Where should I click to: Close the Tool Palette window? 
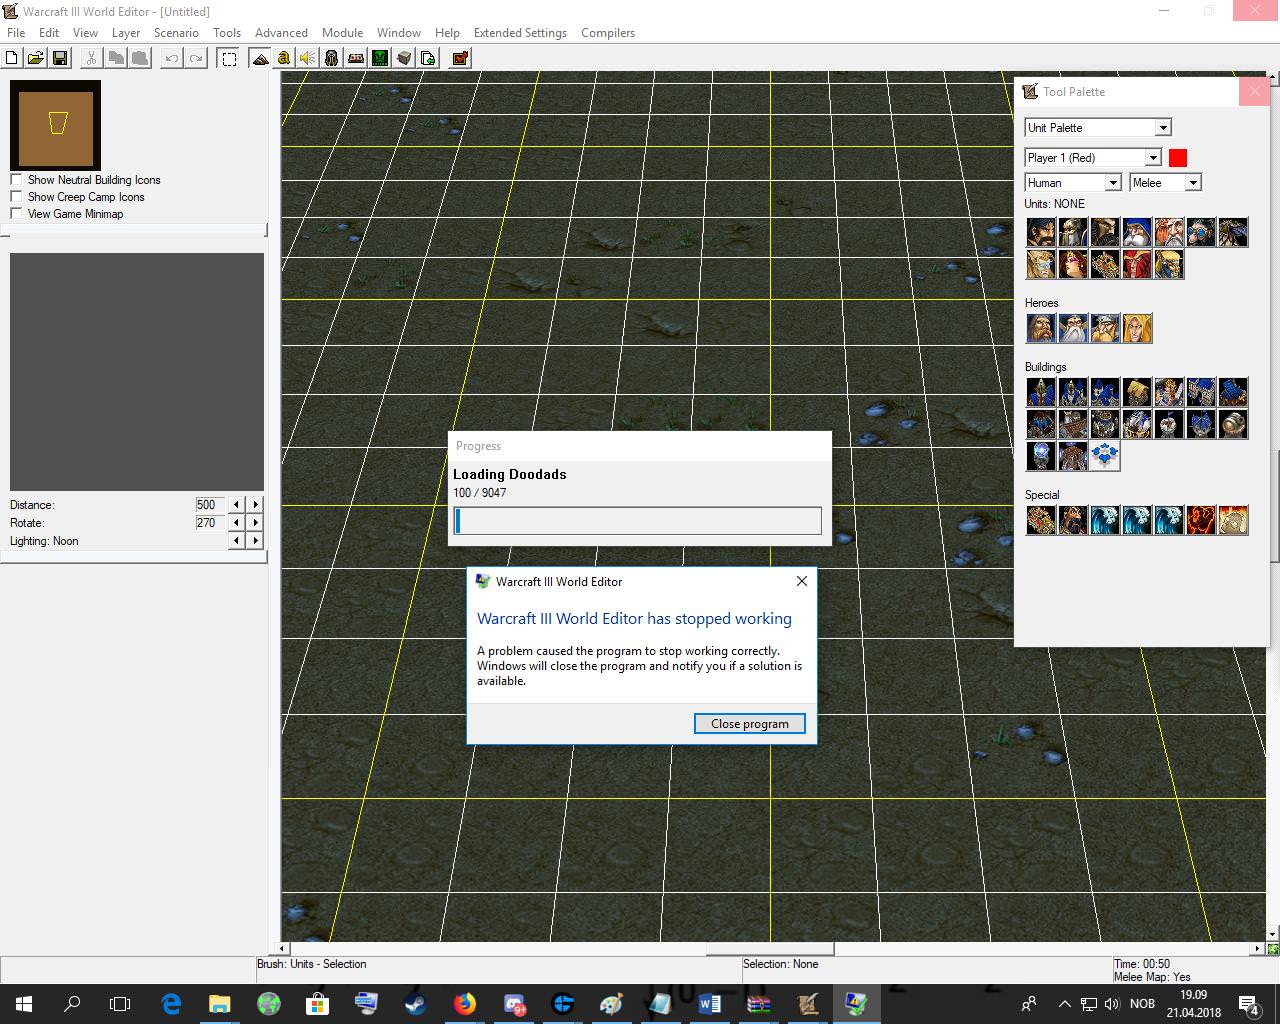[1254, 91]
